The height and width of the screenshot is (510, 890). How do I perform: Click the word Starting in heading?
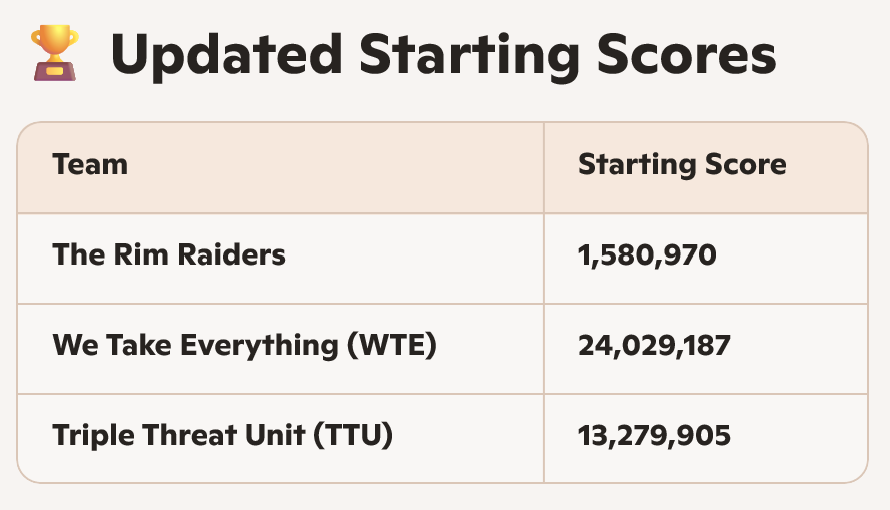click(469, 57)
